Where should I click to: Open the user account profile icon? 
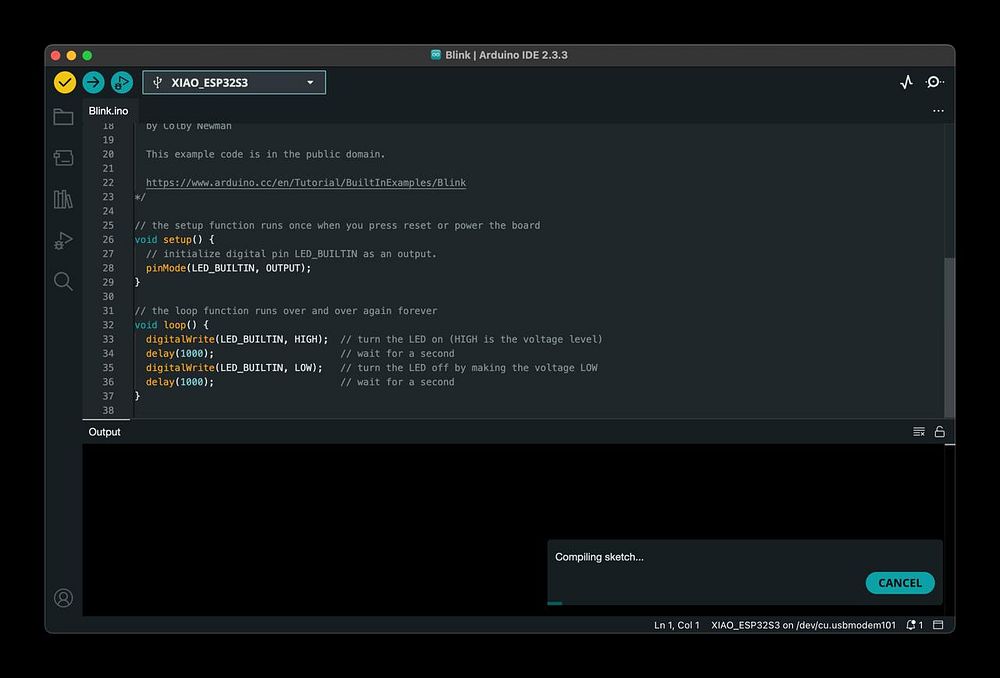coord(63,598)
